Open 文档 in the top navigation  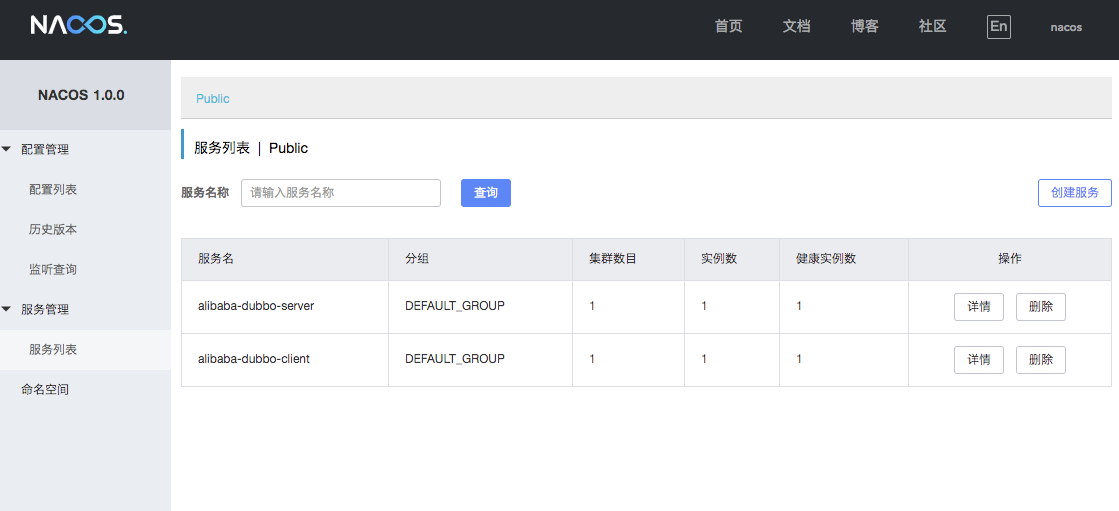[x=797, y=27]
